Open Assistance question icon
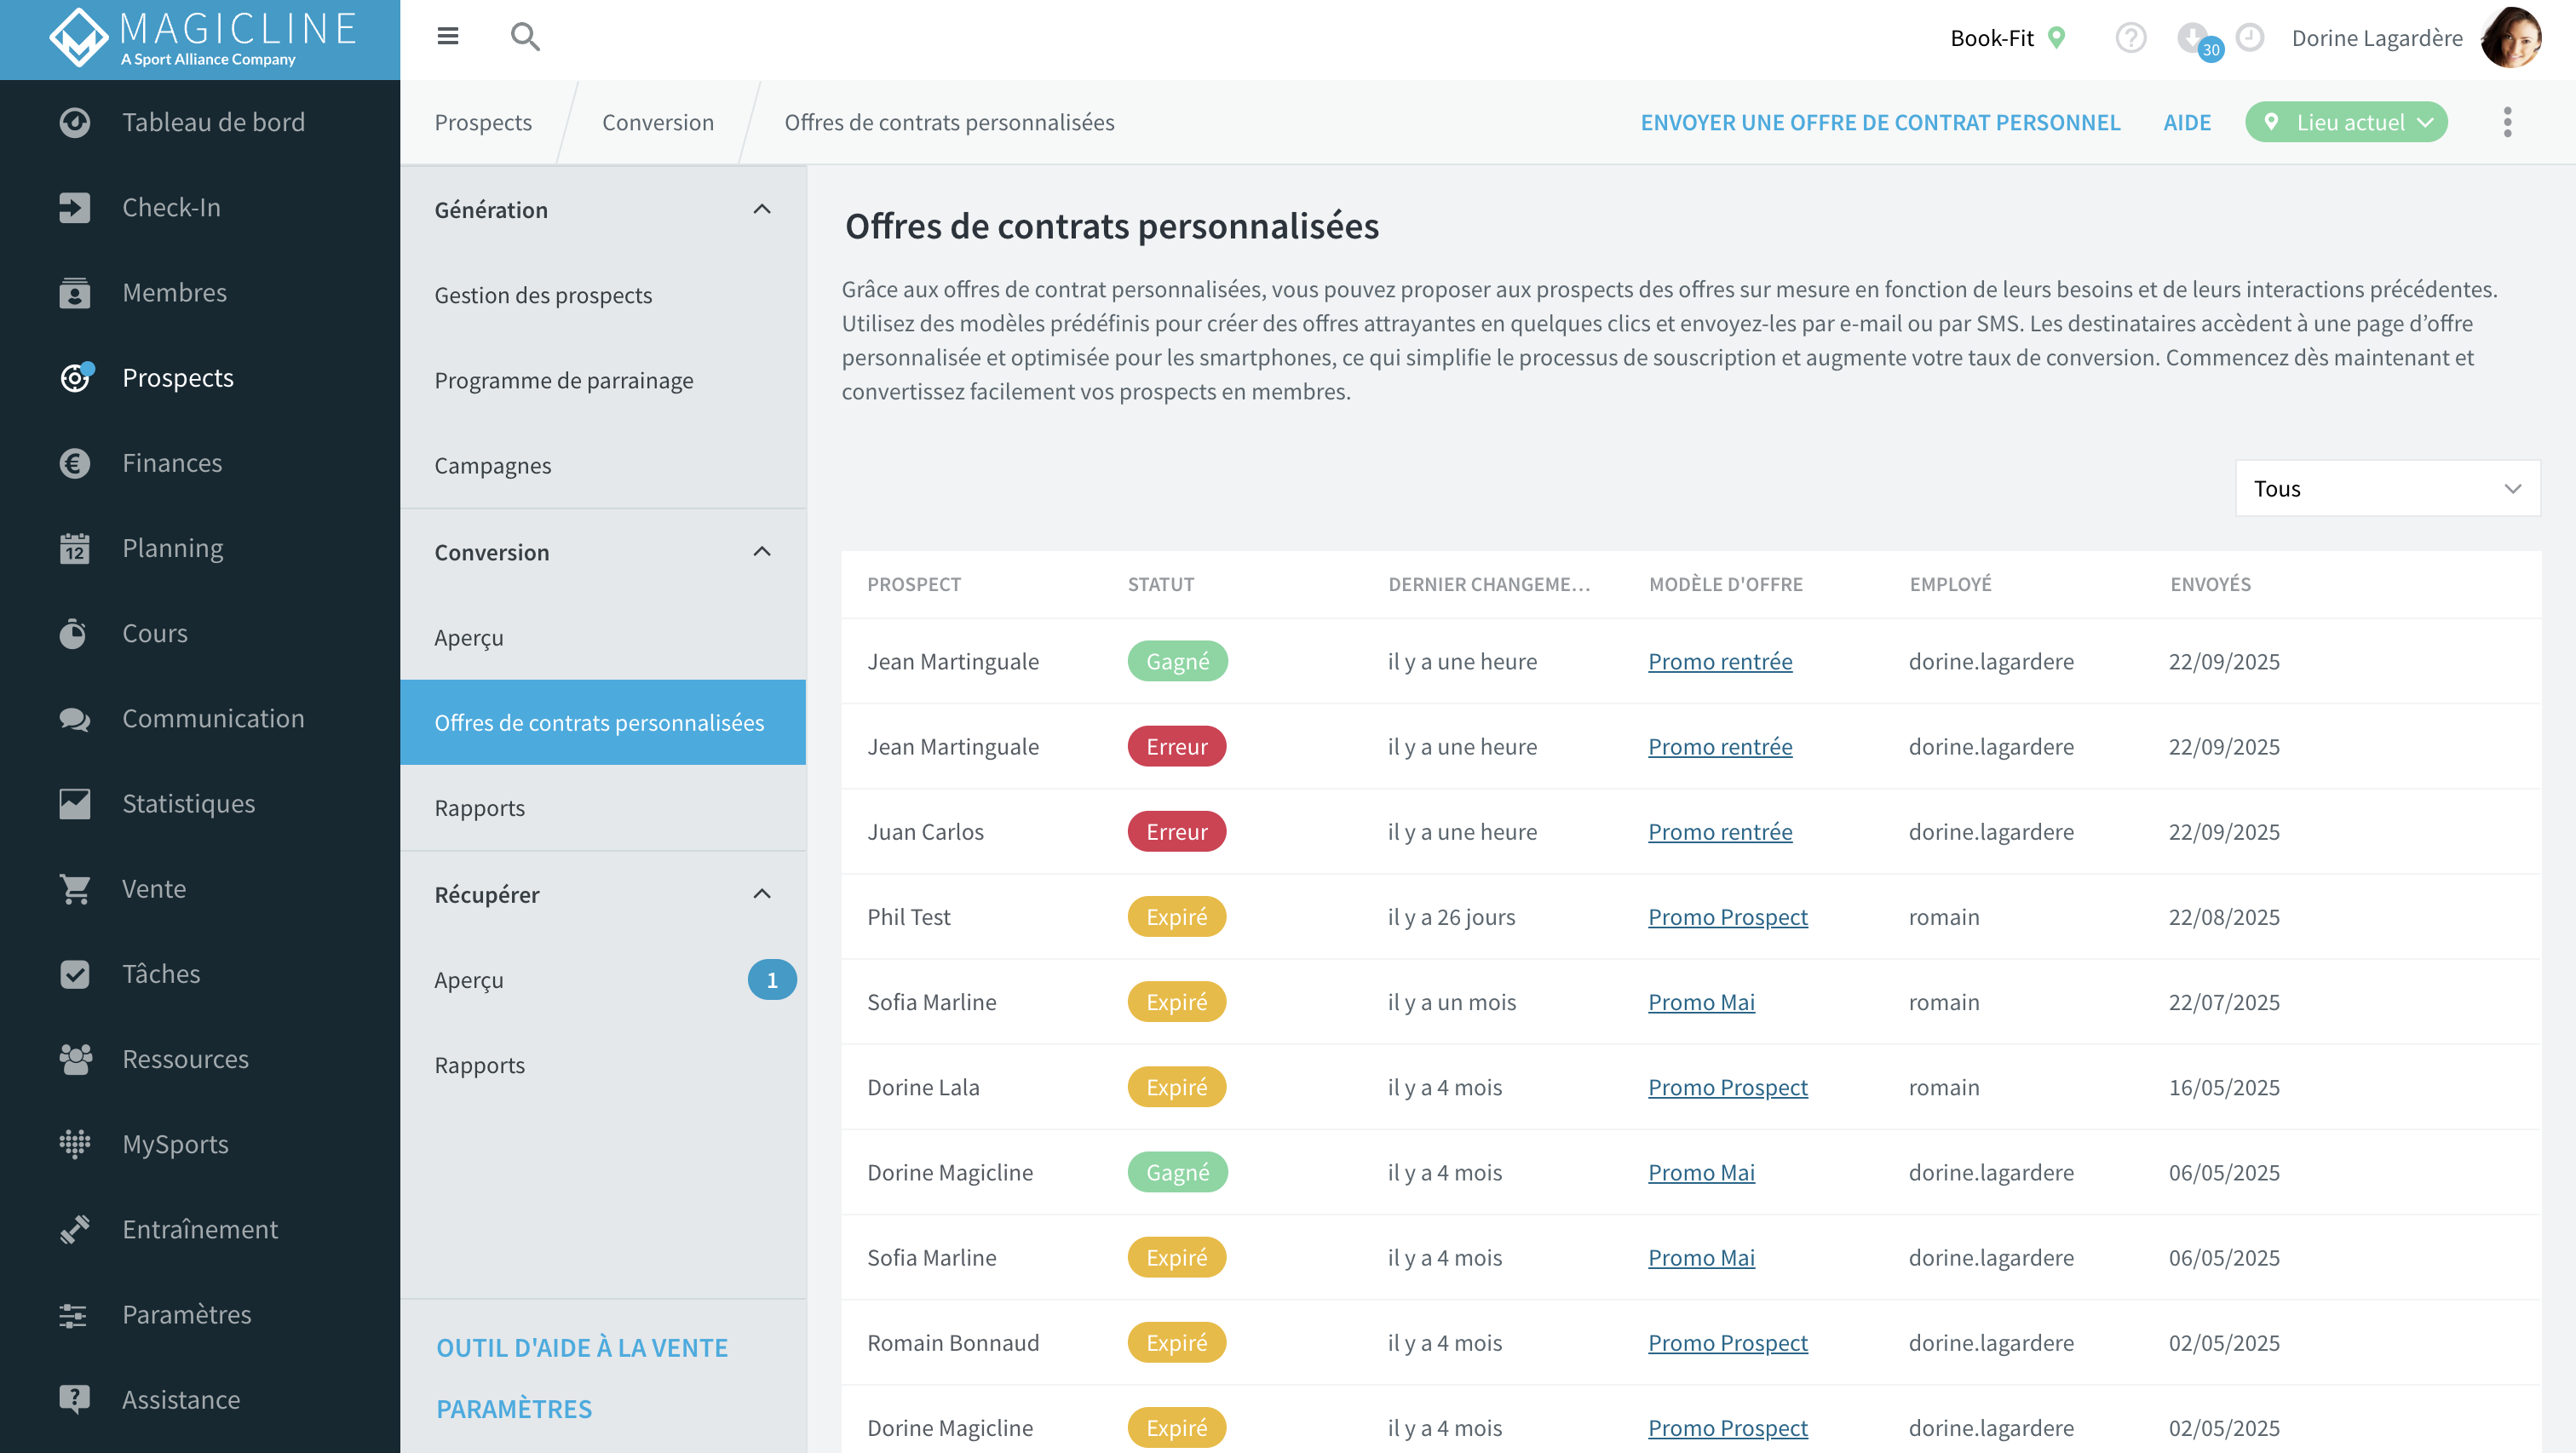Viewport: 2576px width, 1453px height. click(x=74, y=1400)
